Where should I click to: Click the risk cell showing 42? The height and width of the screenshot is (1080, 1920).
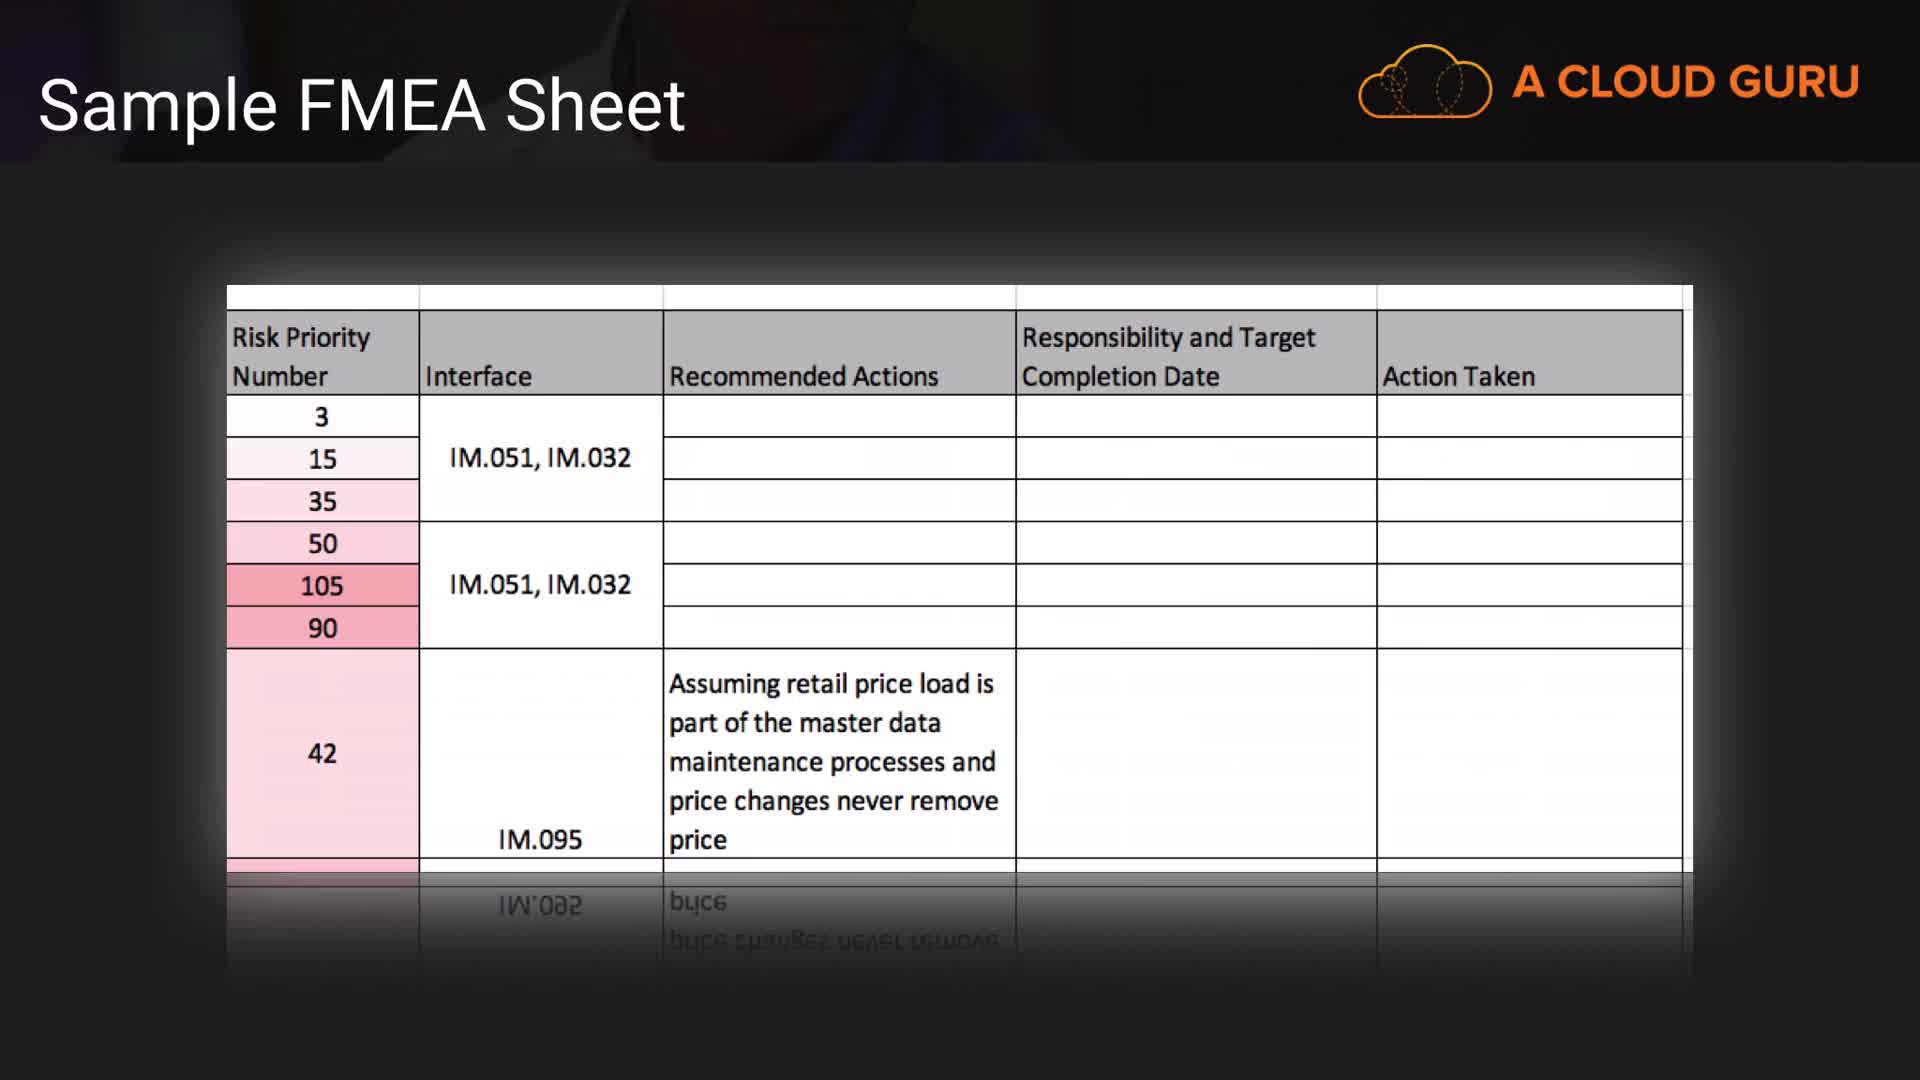tap(322, 753)
